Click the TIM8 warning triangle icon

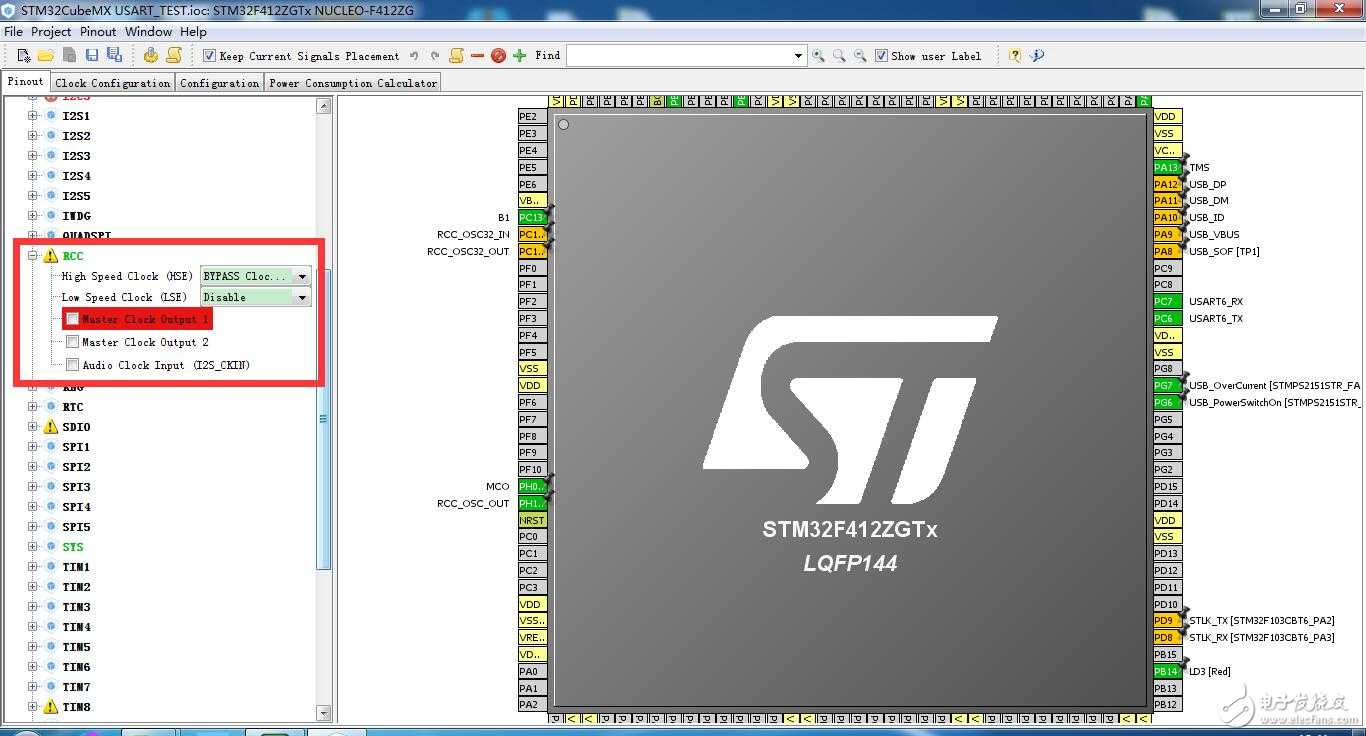(x=51, y=707)
